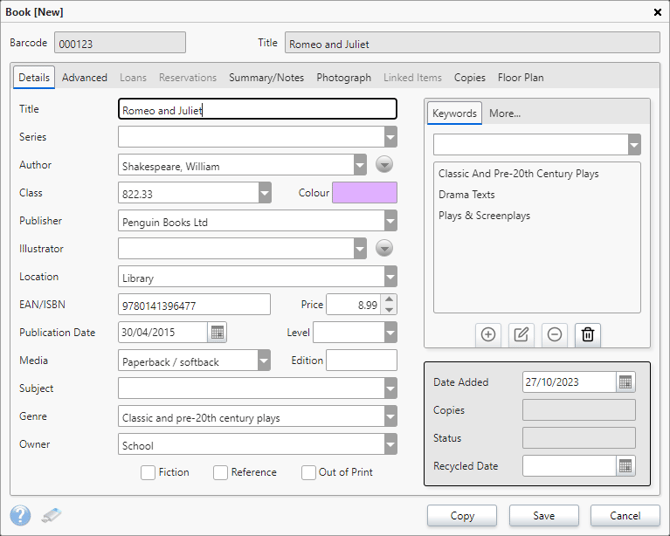Screen dimensions: 670x536
Task: Open the Recycled Date calendar picker
Action: (x=626, y=465)
